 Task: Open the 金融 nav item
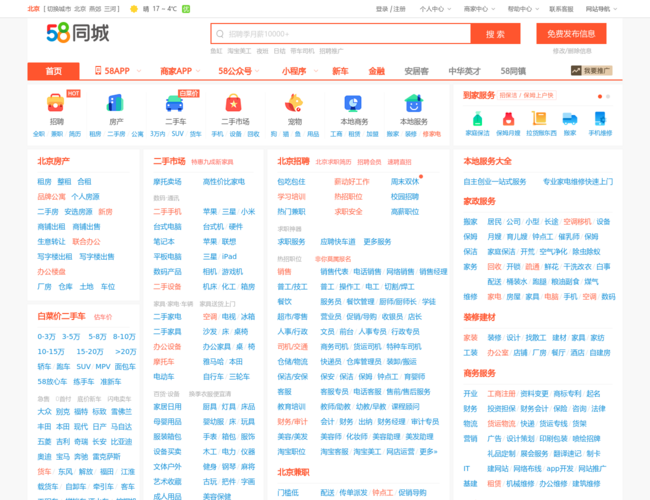[376, 71]
